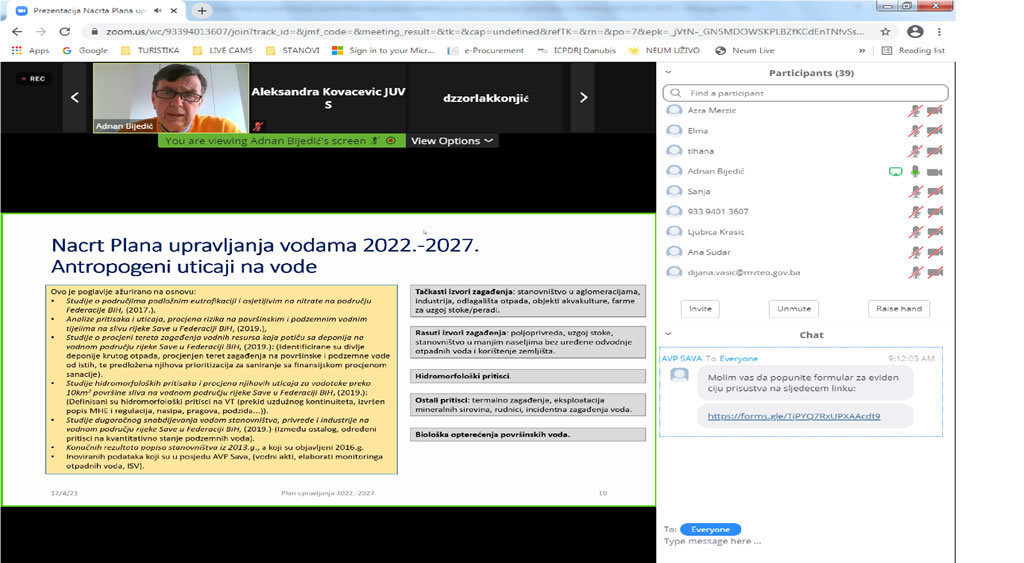Image resolution: width=1024 pixels, height=563 pixels.
Task: Click Ana Sudar's disabled camera icon
Action: pyautogui.click(x=934, y=252)
